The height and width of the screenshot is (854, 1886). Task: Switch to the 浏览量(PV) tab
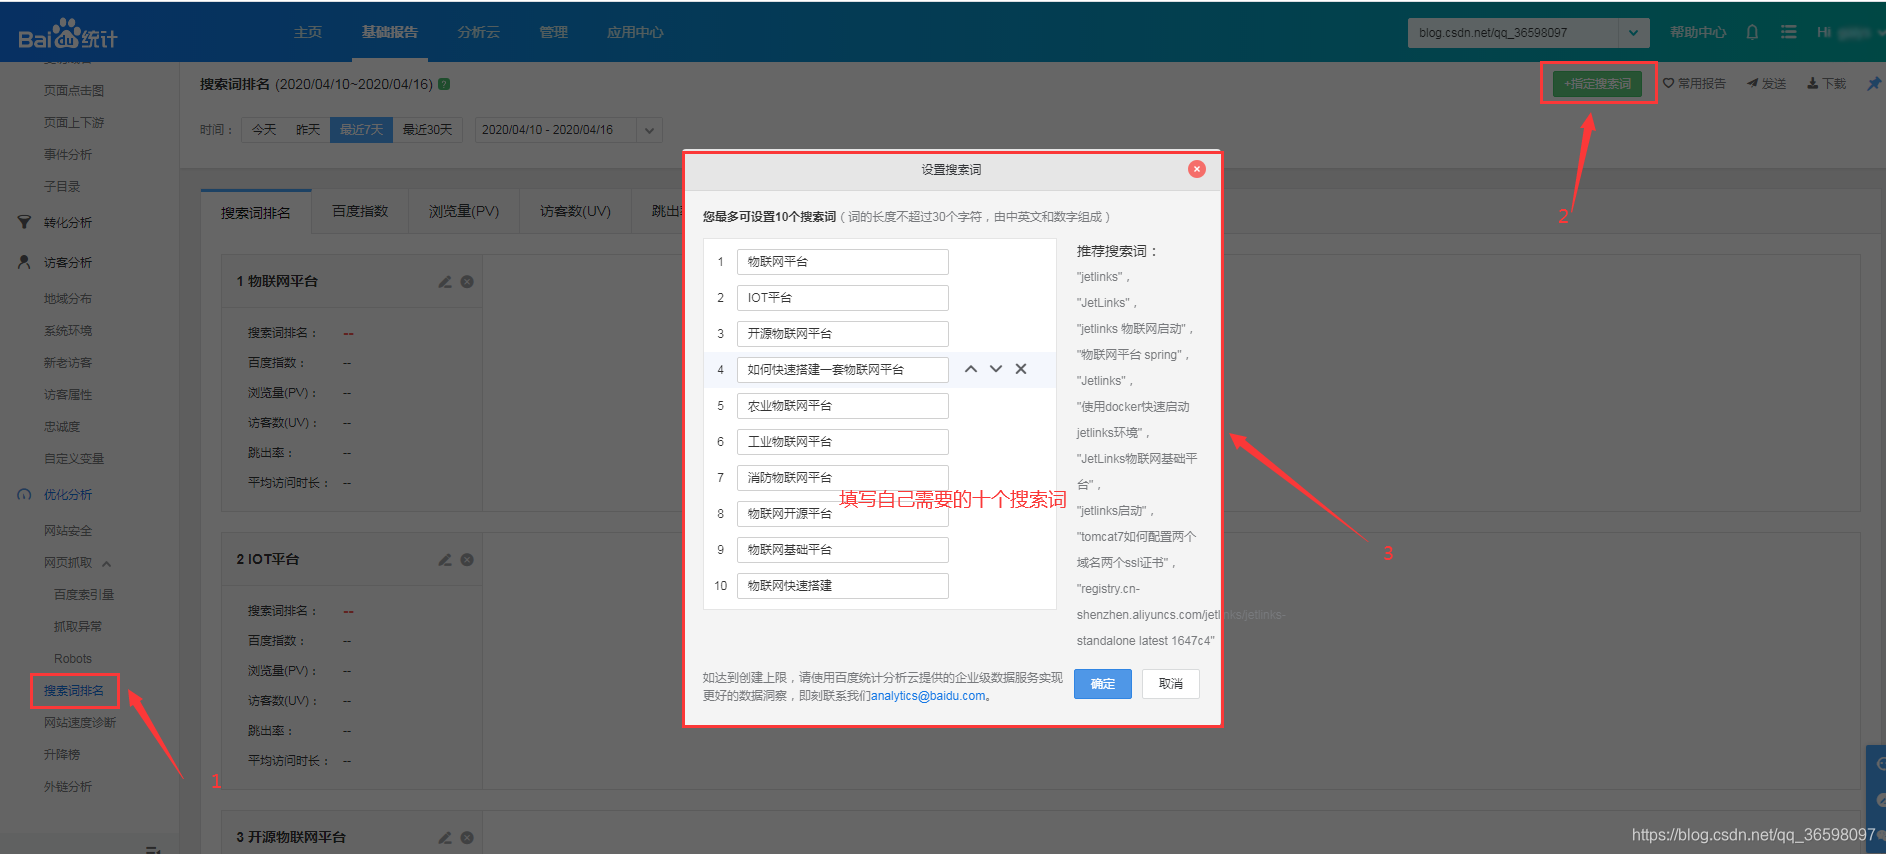tap(464, 212)
